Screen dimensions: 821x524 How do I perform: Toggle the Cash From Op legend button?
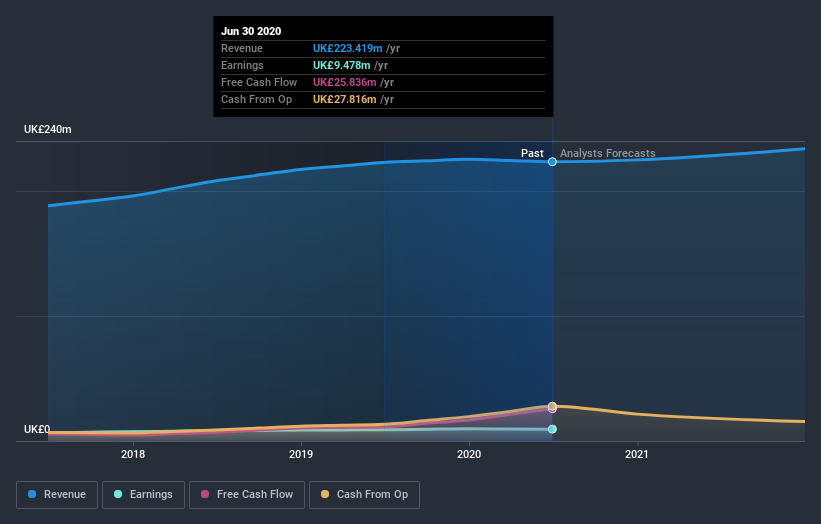(x=364, y=495)
